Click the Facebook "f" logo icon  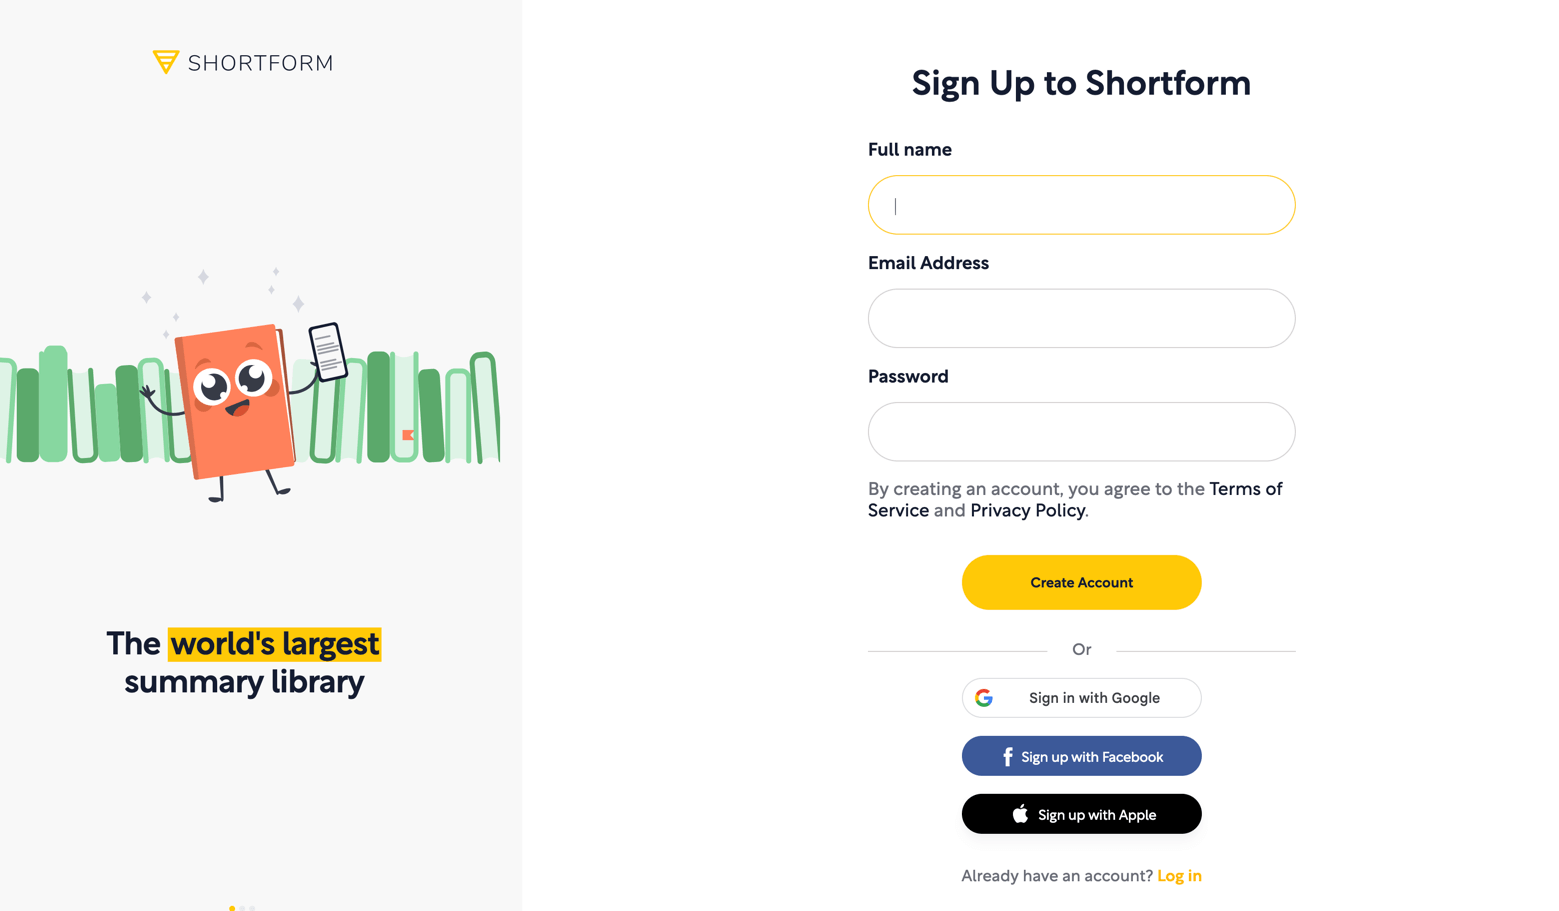click(1007, 757)
